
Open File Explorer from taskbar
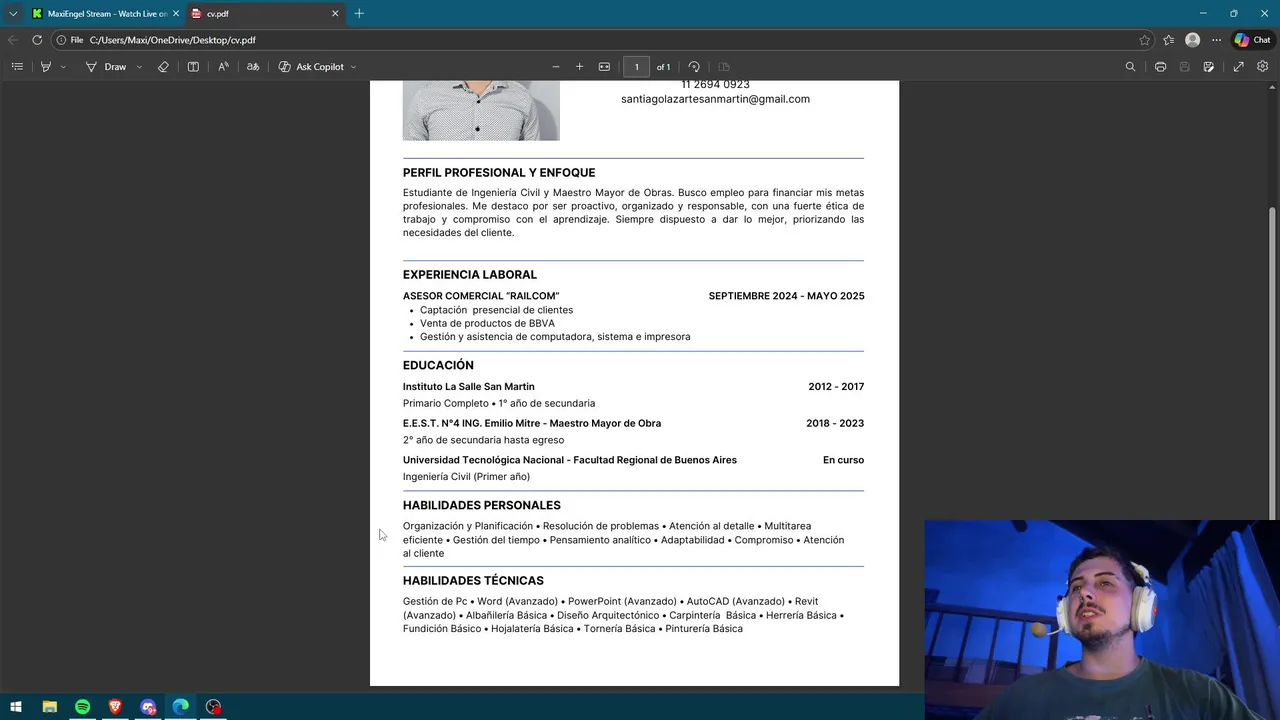point(49,707)
